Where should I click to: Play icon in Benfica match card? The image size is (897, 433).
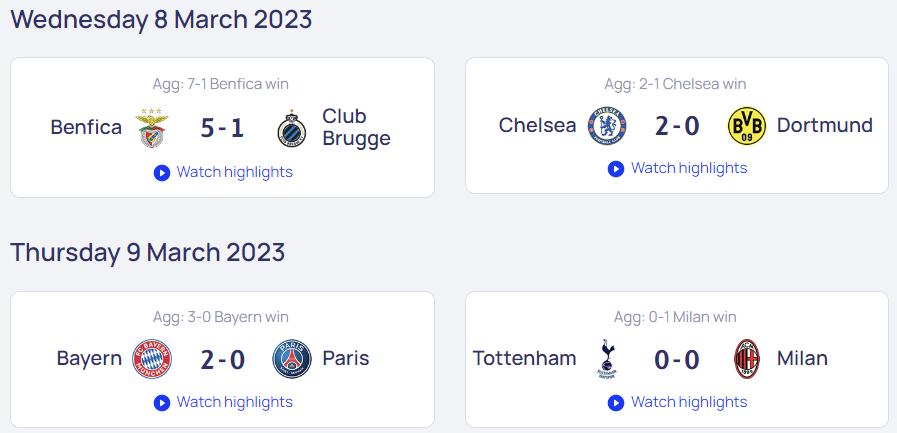(x=162, y=173)
